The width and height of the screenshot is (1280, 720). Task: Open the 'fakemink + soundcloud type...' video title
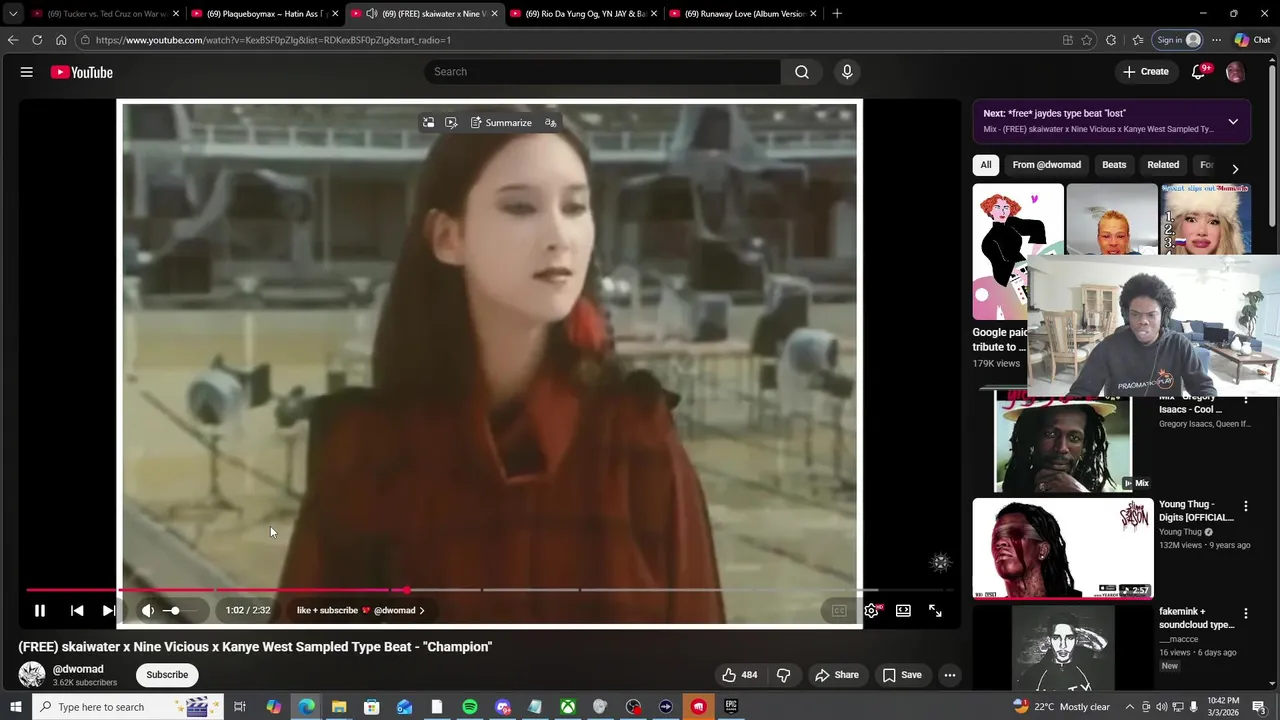[x=1196, y=618]
